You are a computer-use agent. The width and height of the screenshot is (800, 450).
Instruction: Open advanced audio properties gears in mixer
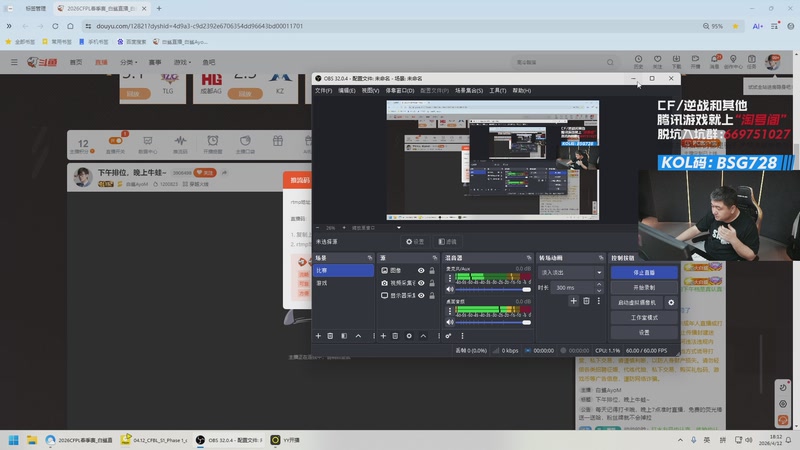pos(448,336)
